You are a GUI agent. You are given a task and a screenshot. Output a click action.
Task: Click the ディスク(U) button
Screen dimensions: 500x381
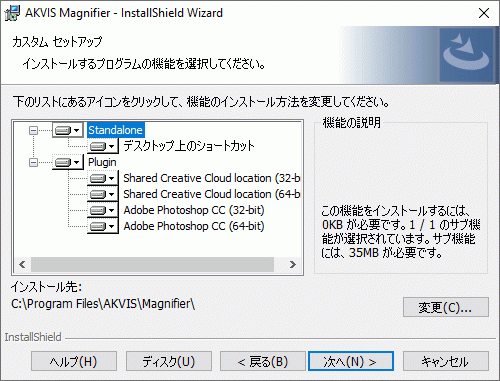coord(169,361)
